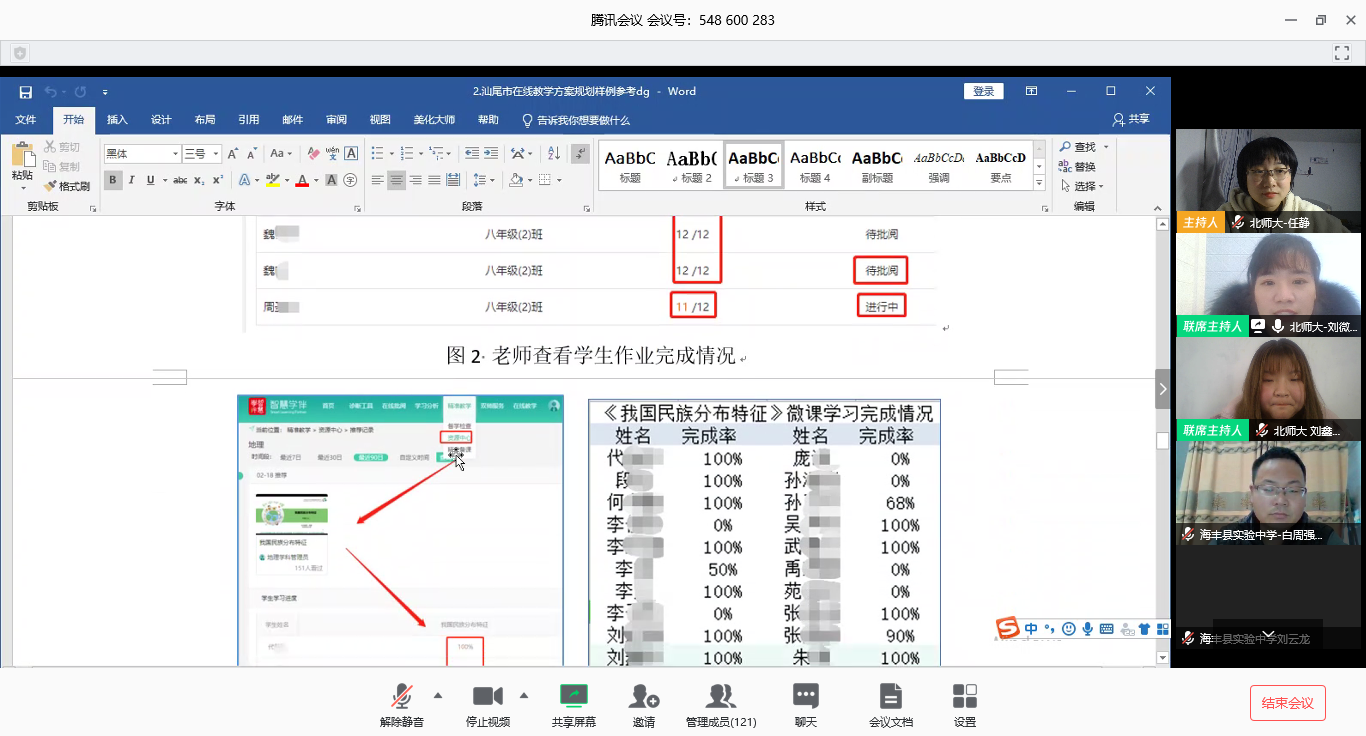Screen dimensions: 1366x736
Task: Toggle center paragraph alignment
Action: click(x=397, y=180)
